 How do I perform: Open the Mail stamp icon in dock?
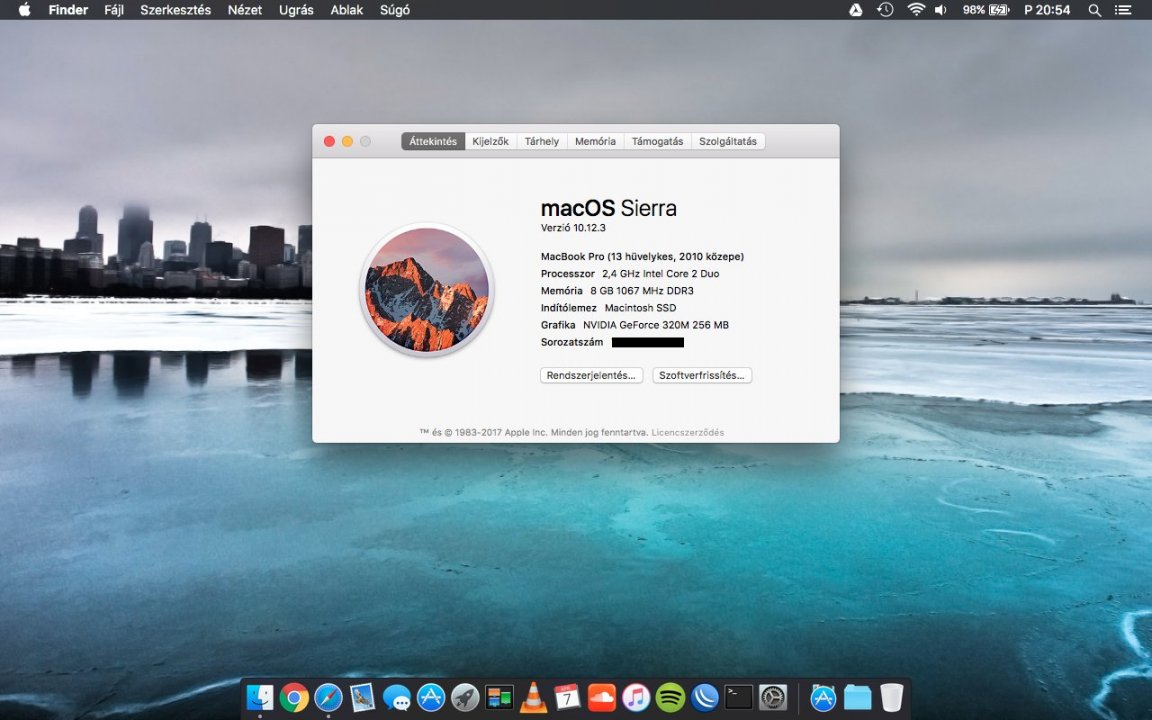click(362, 697)
